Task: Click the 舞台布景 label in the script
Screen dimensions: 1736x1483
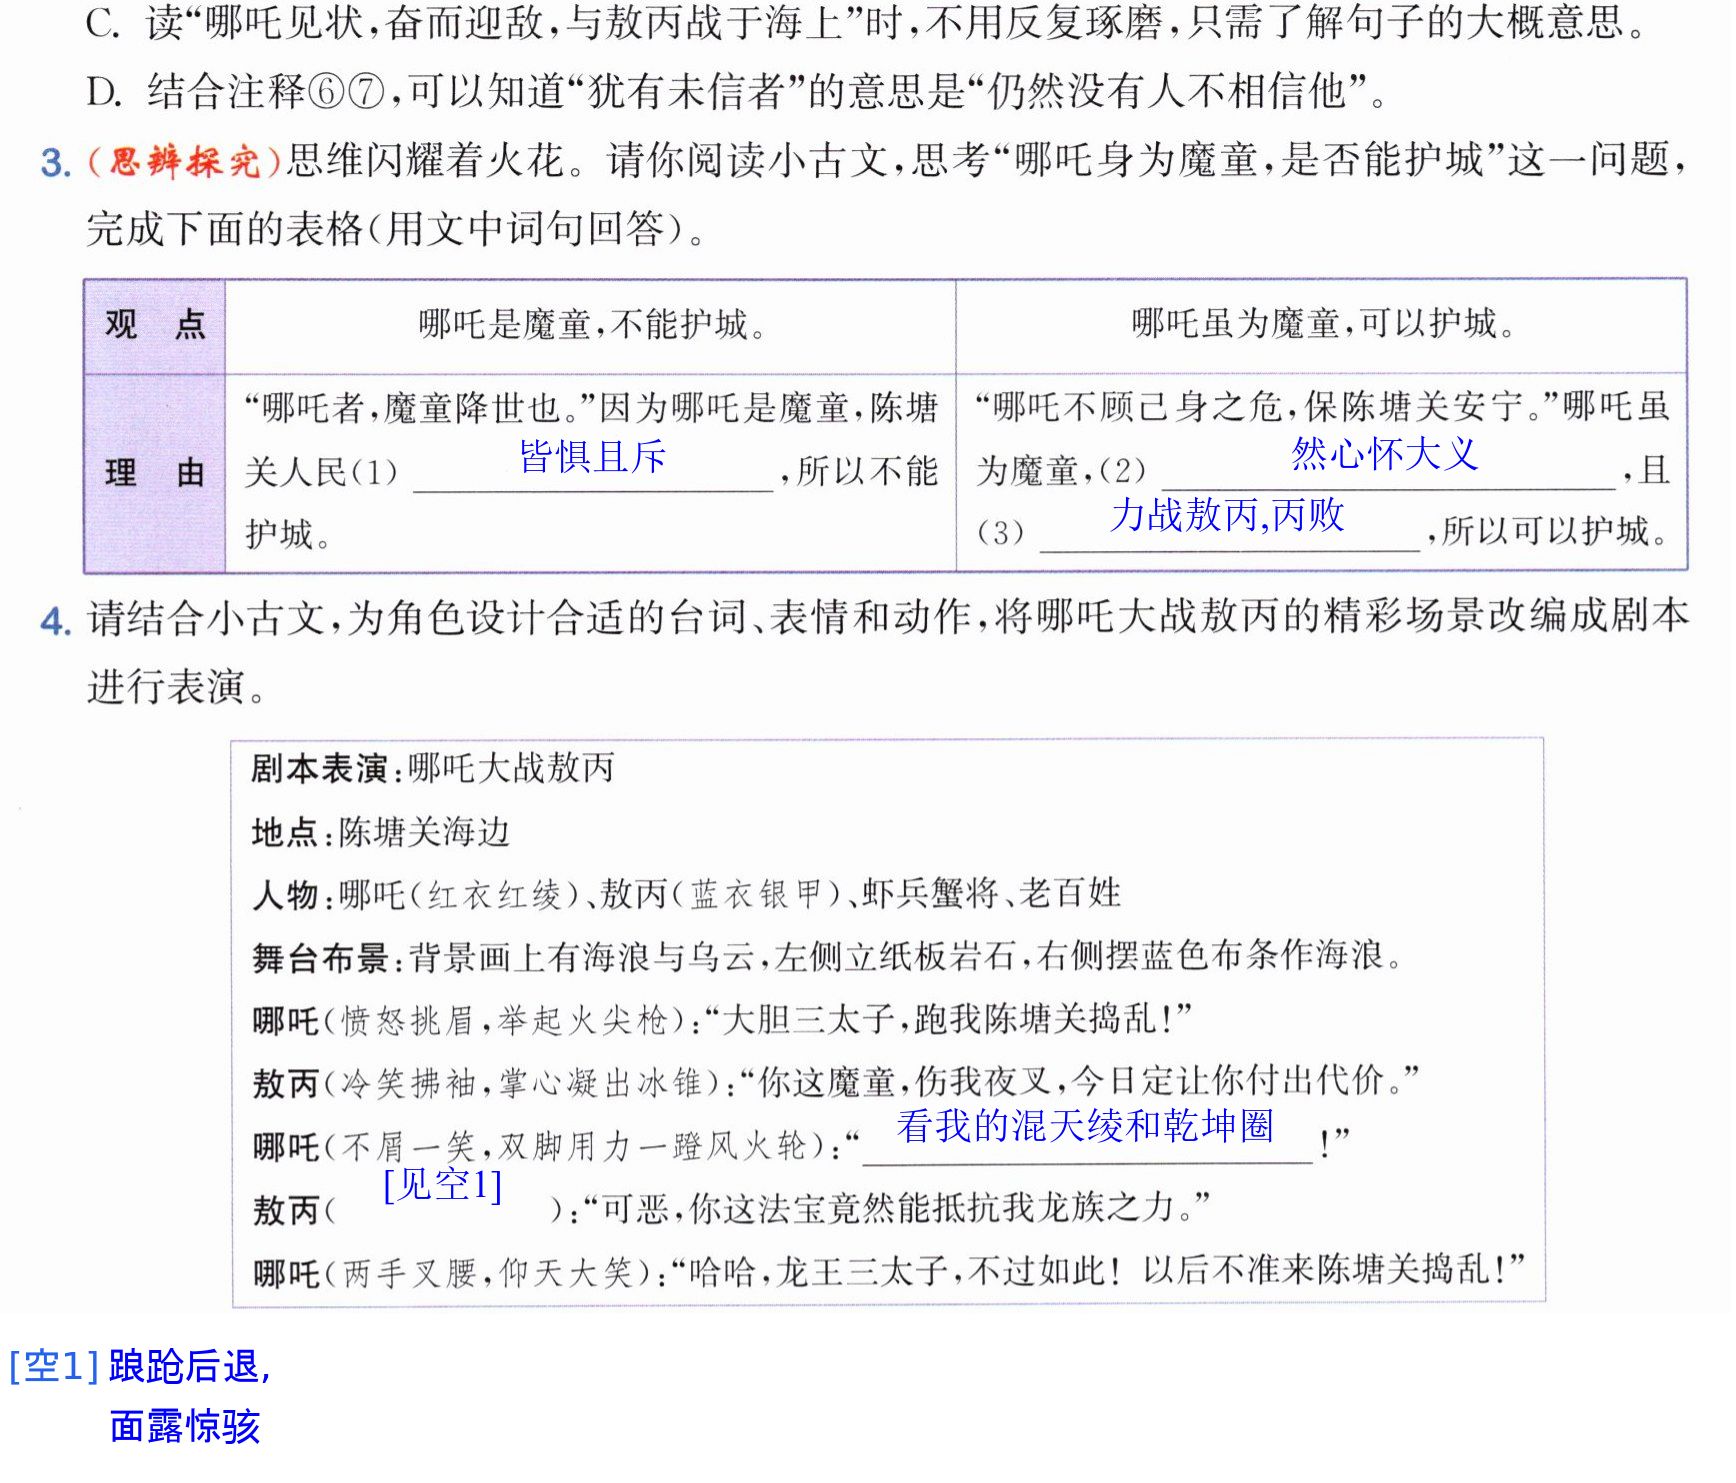Action: (x=319, y=959)
